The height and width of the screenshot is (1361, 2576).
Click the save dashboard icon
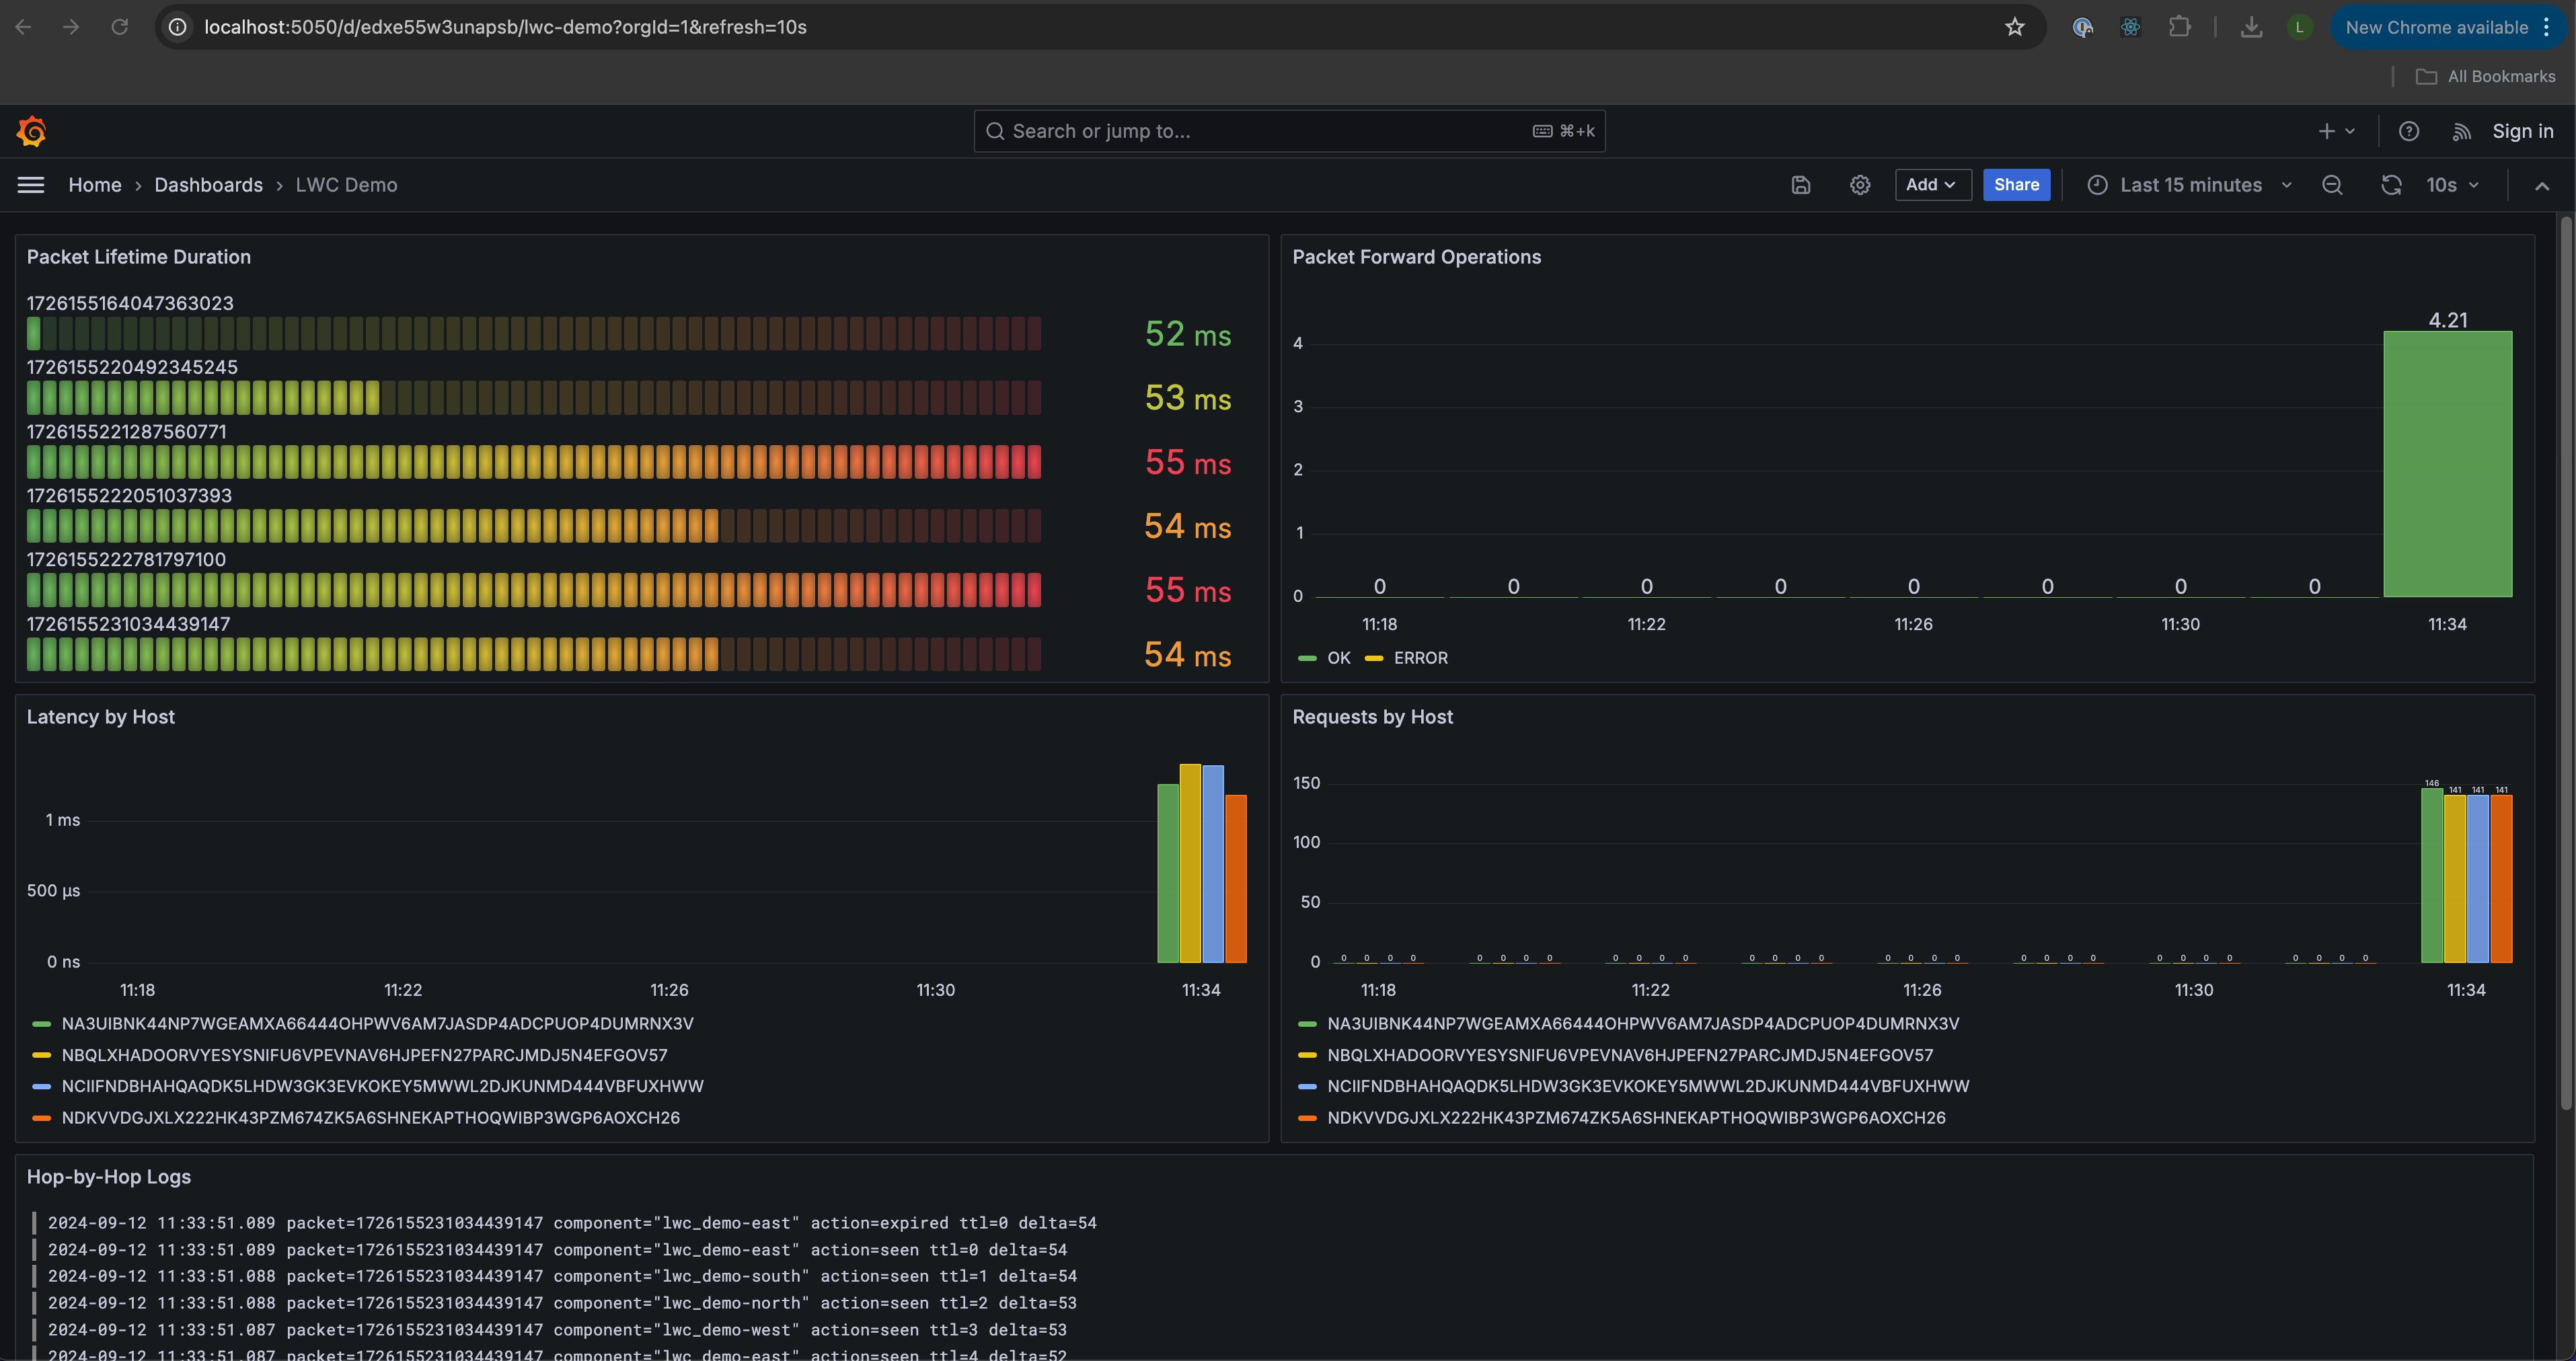click(x=1801, y=185)
